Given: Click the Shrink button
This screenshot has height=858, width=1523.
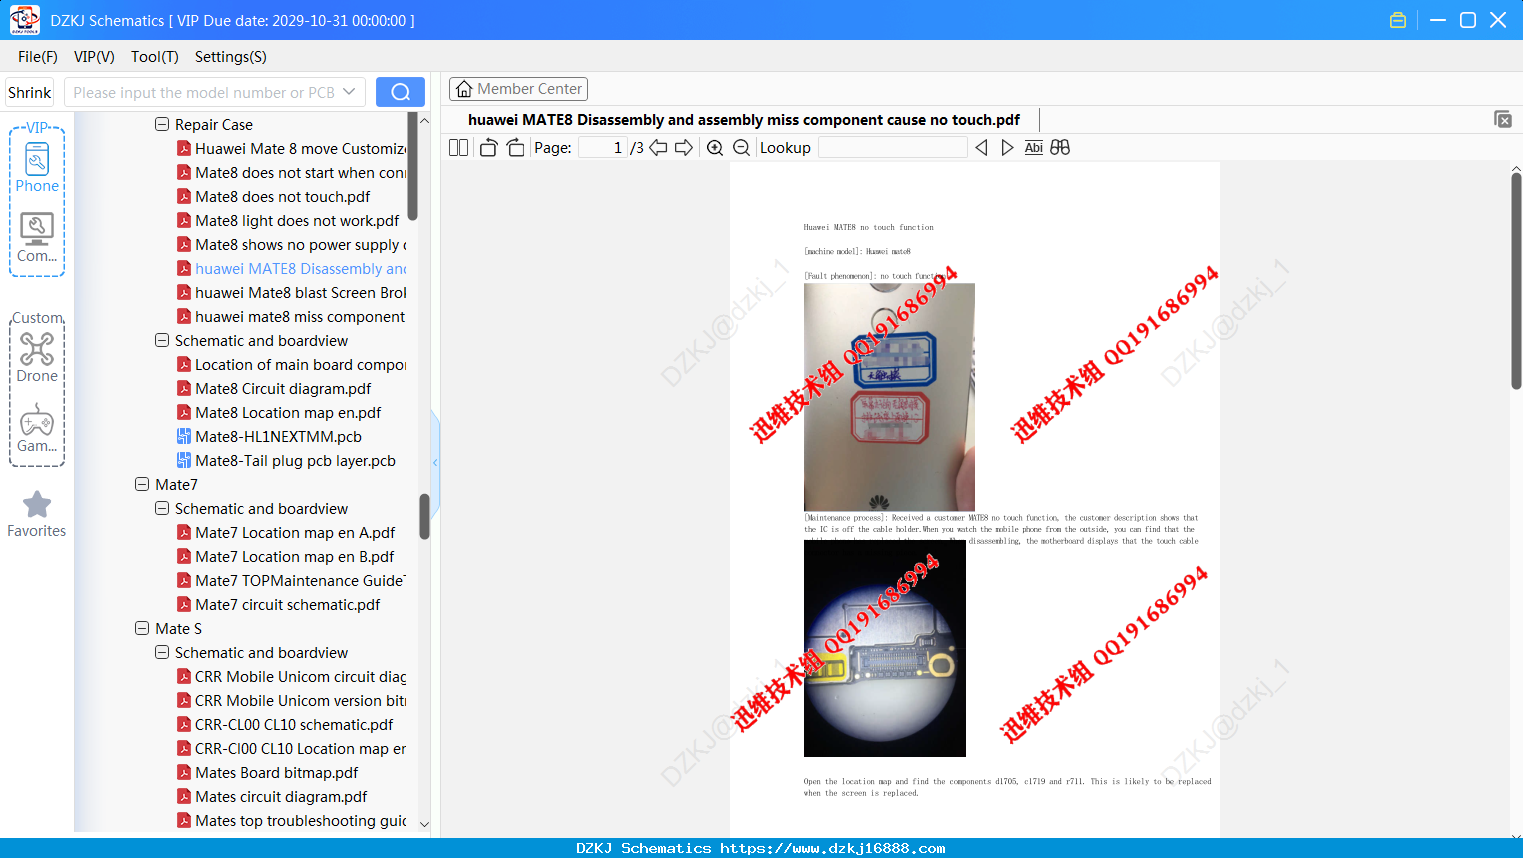Looking at the screenshot, I should [30, 92].
